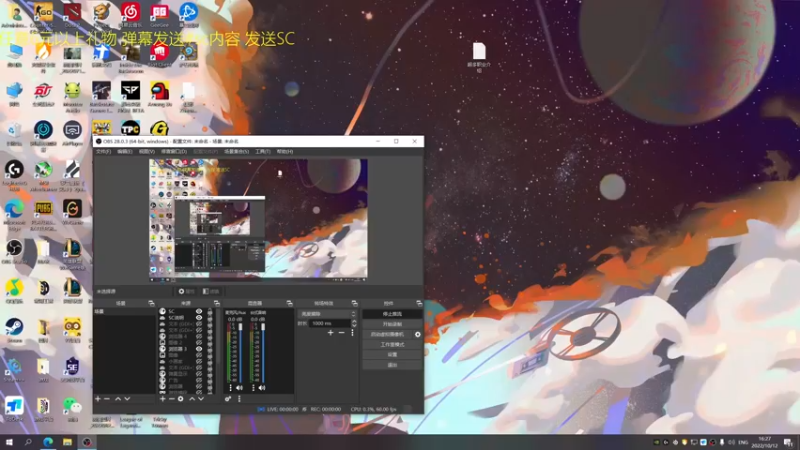Toggle visibility eye of second source row
The height and width of the screenshot is (450, 800).
199,317
